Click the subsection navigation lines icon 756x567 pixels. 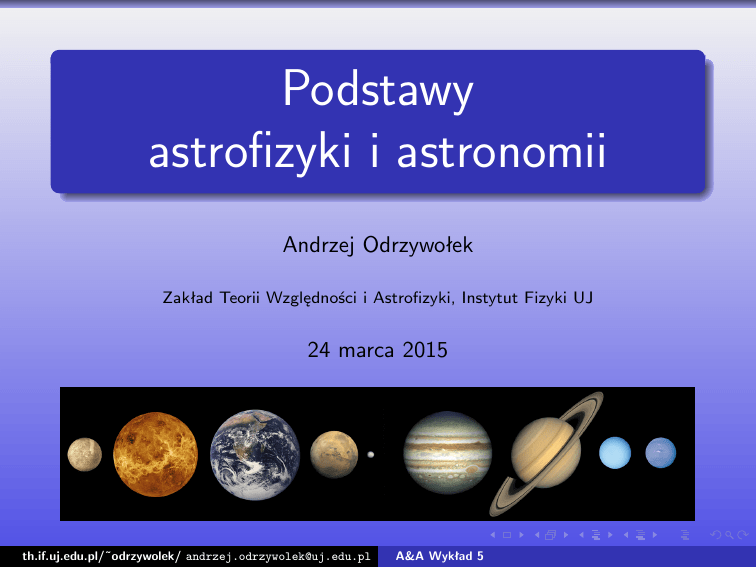coord(597,535)
